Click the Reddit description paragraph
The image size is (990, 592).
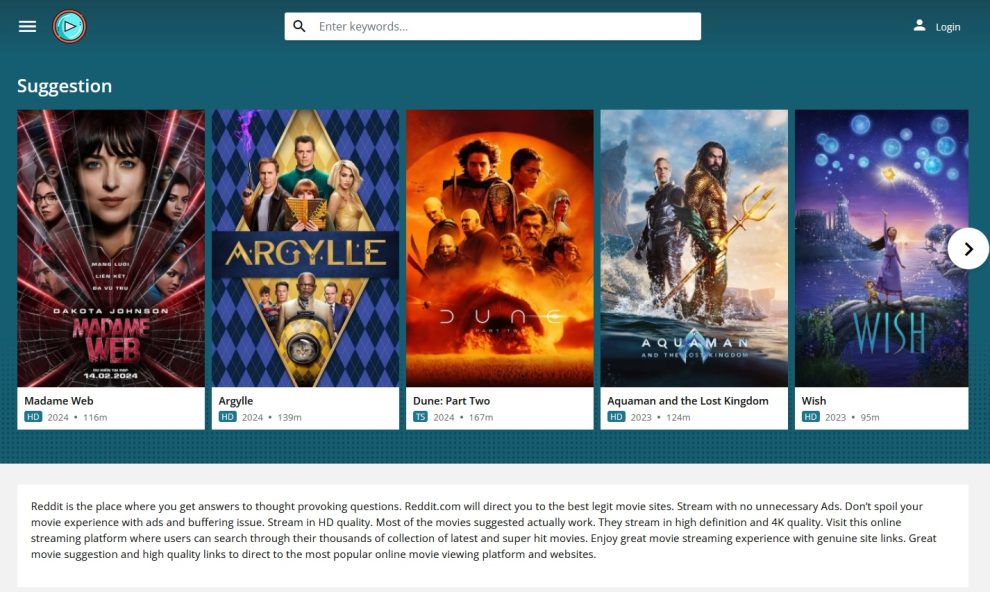point(484,530)
